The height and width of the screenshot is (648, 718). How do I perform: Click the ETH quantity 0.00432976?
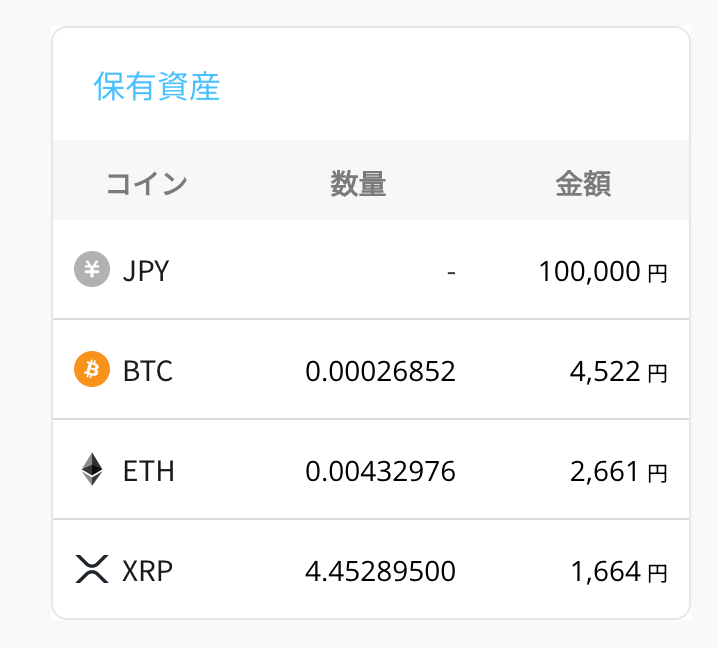point(380,472)
